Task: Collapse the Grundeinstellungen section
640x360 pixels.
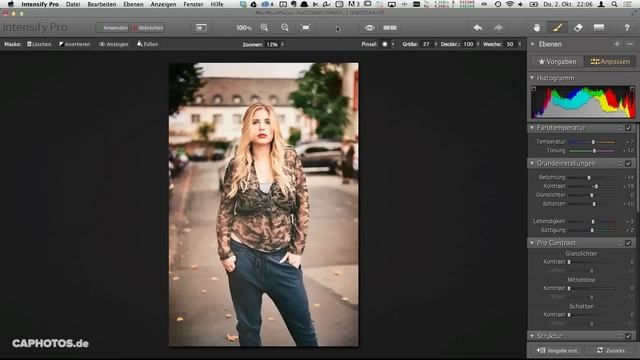Action: (x=532, y=163)
